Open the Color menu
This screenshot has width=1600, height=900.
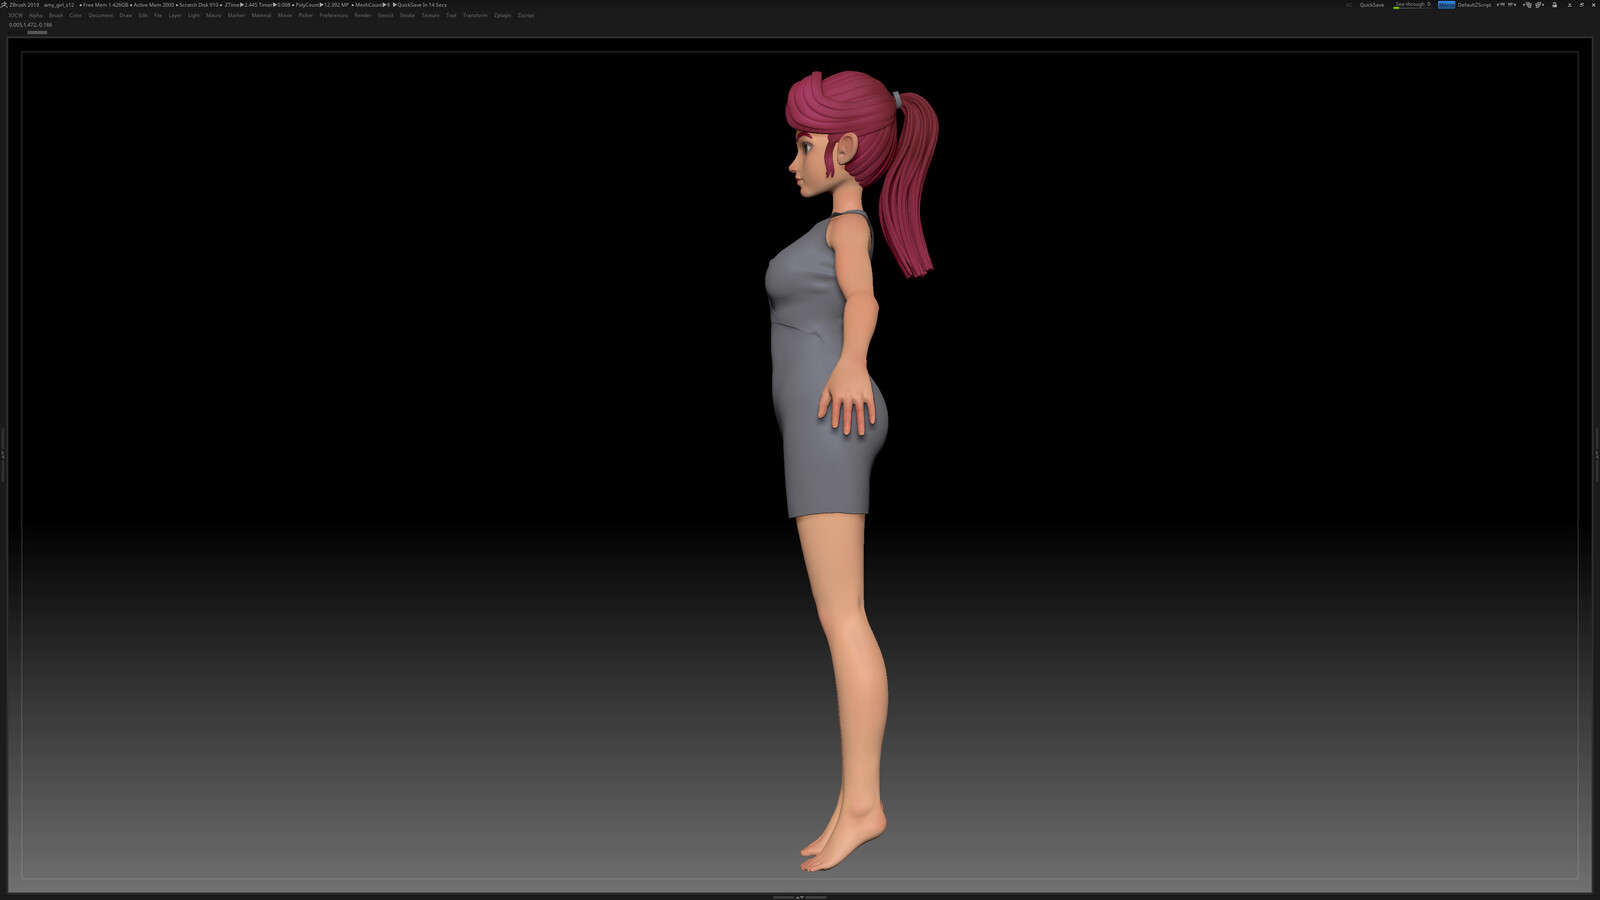click(75, 15)
